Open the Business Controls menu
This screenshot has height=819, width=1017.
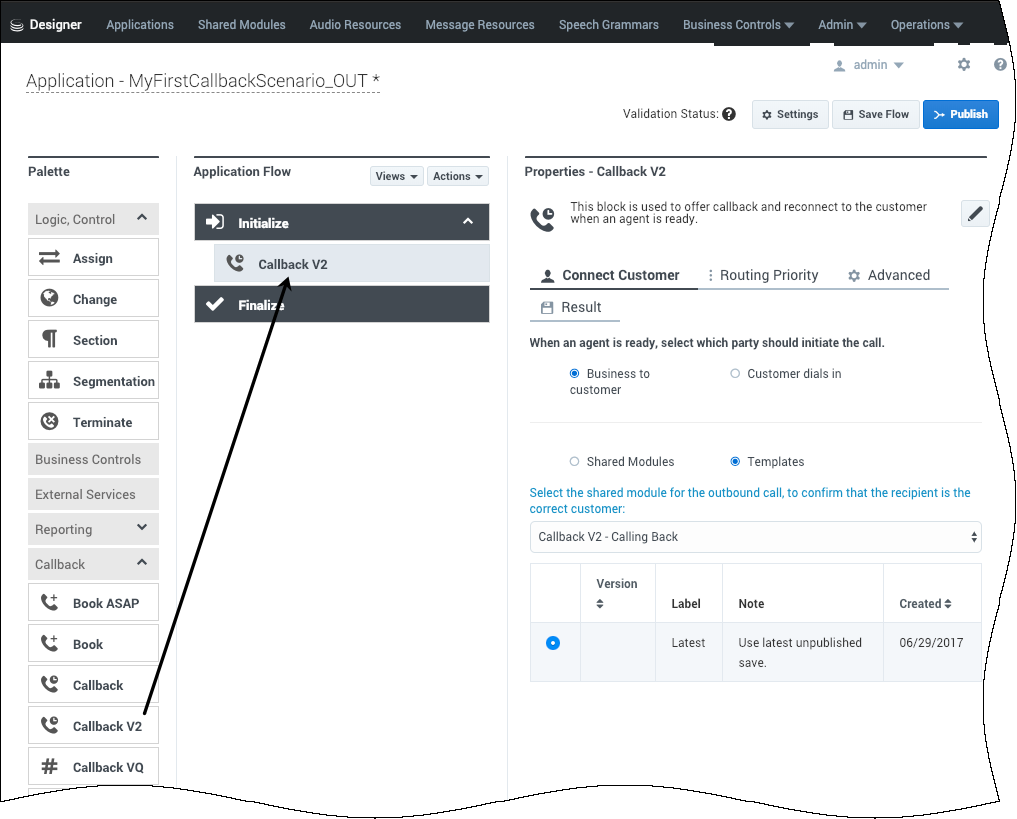coord(738,25)
